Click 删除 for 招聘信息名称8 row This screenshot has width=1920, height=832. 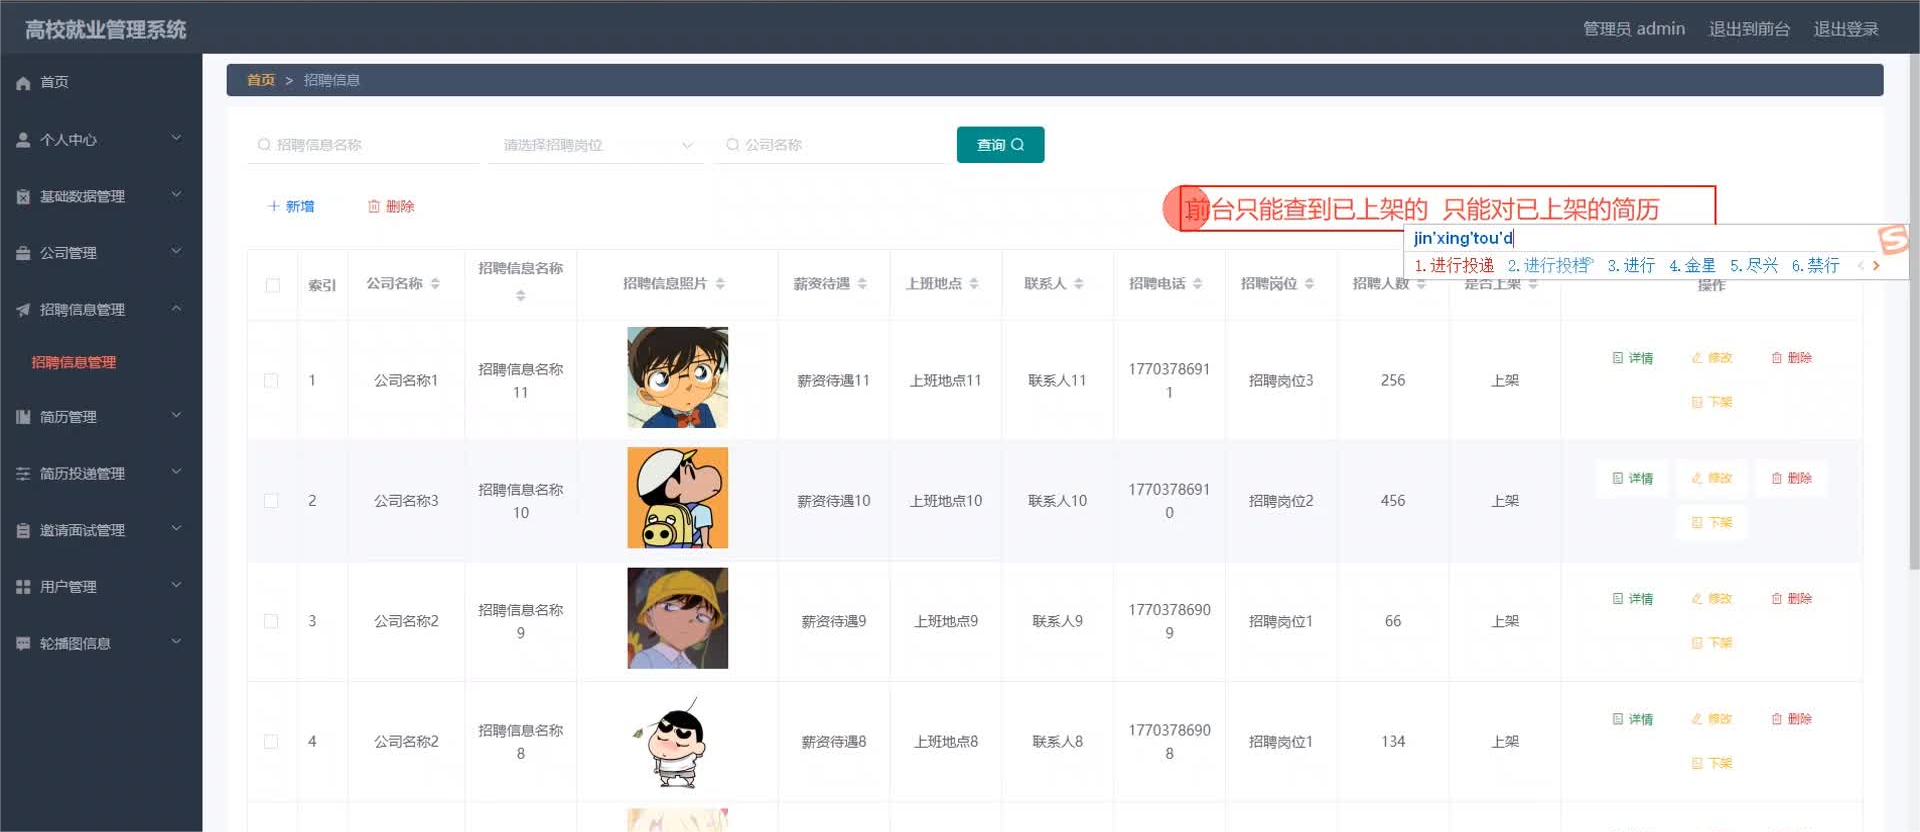(x=1791, y=719)
